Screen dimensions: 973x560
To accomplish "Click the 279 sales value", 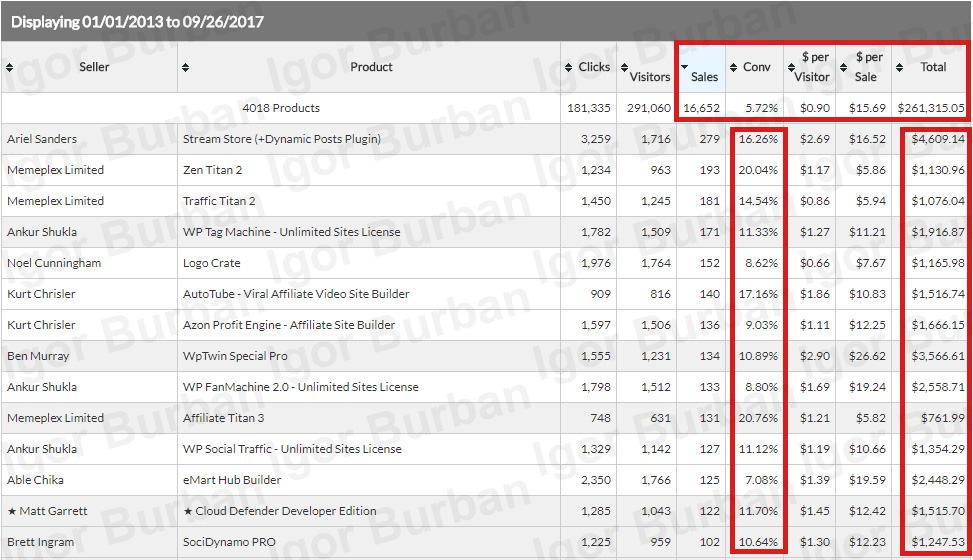I will pos(710,139).
